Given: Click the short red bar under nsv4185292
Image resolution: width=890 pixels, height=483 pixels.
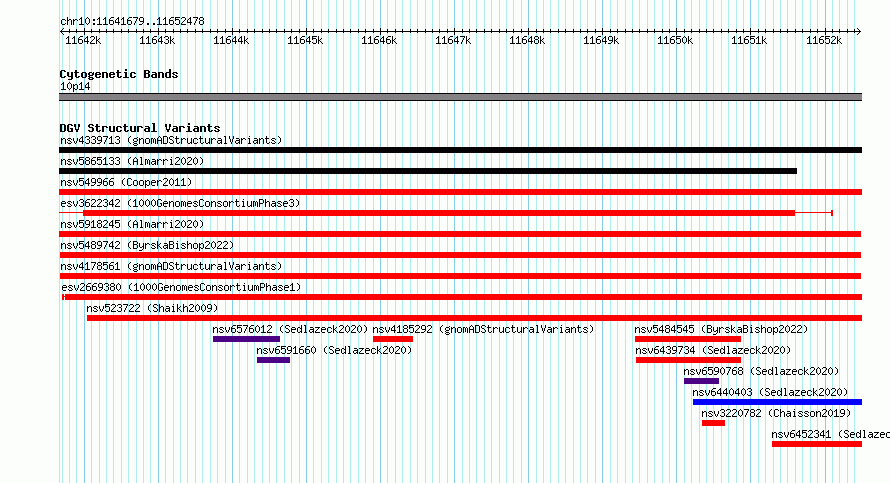Looking at the screenshot, I should (x=393, y=339).
